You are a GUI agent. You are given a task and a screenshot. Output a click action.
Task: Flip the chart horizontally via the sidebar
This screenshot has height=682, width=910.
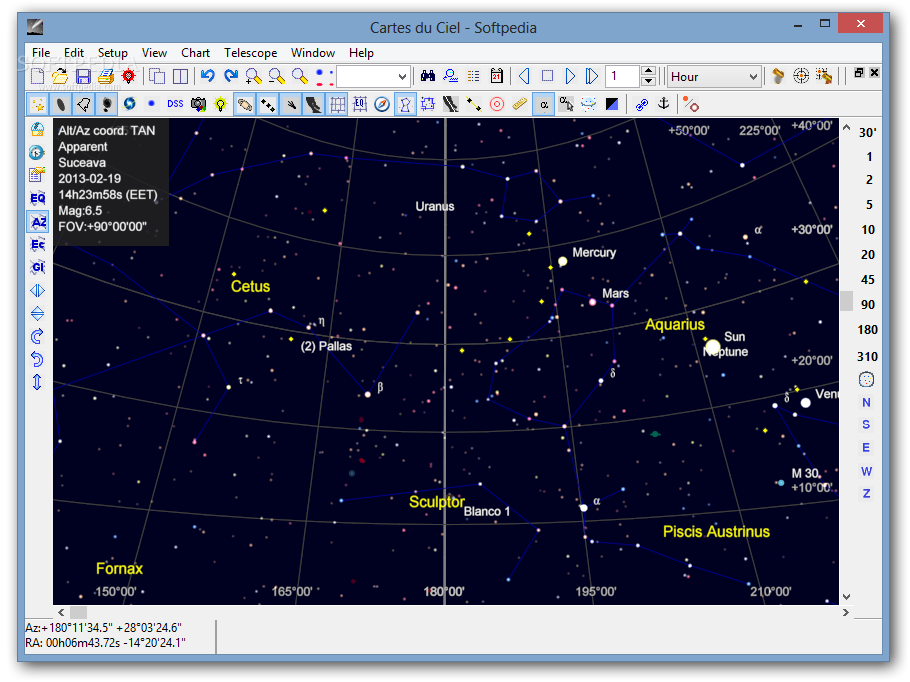click(37, 291)
